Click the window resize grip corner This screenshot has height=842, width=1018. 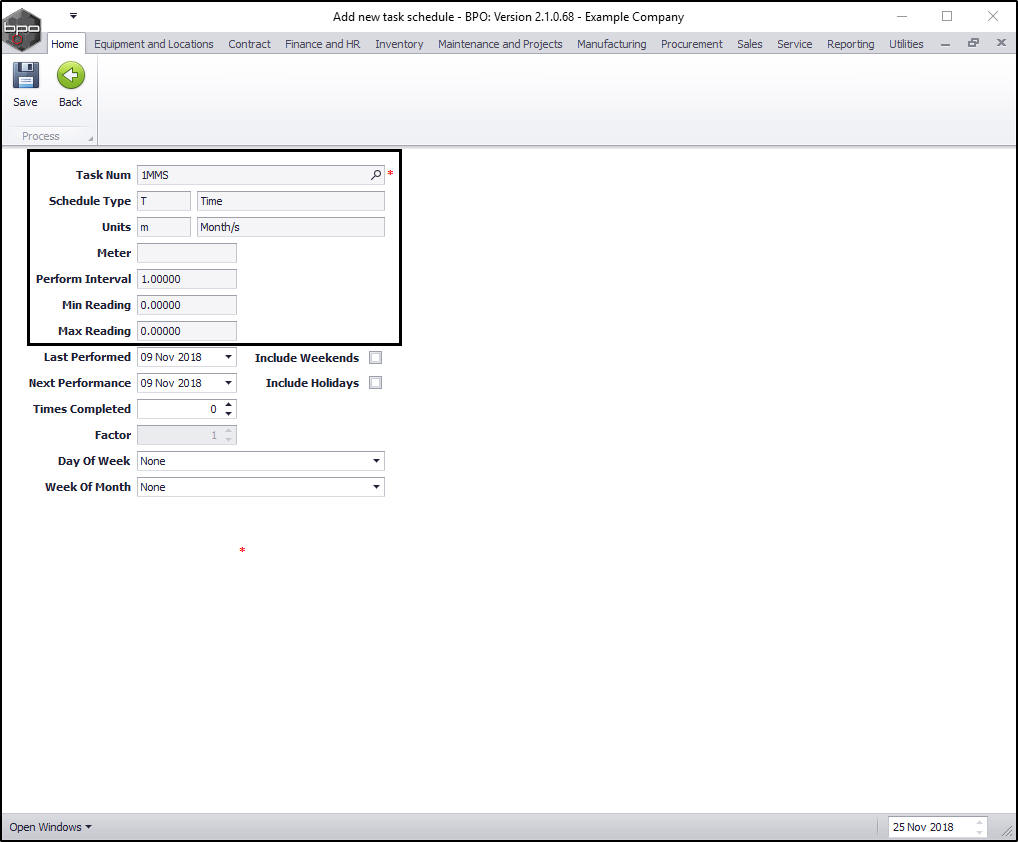click(x=1008, y=830)
